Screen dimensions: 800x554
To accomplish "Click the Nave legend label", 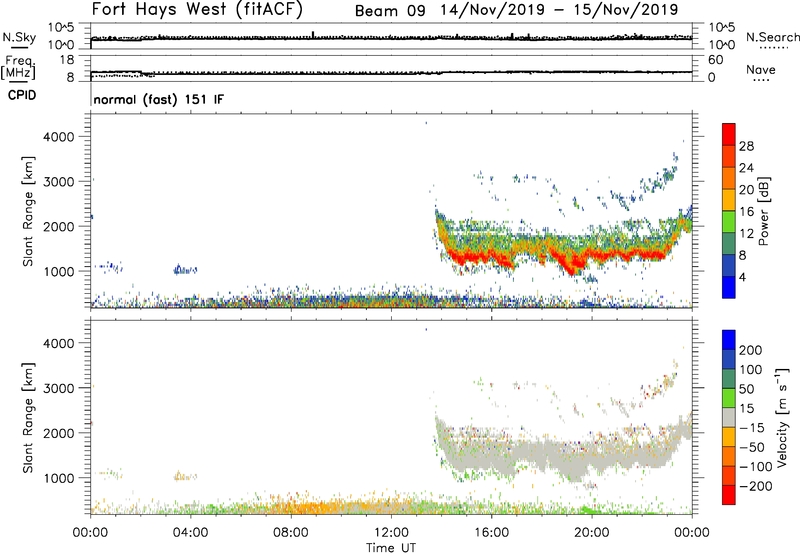I will 761,69.
